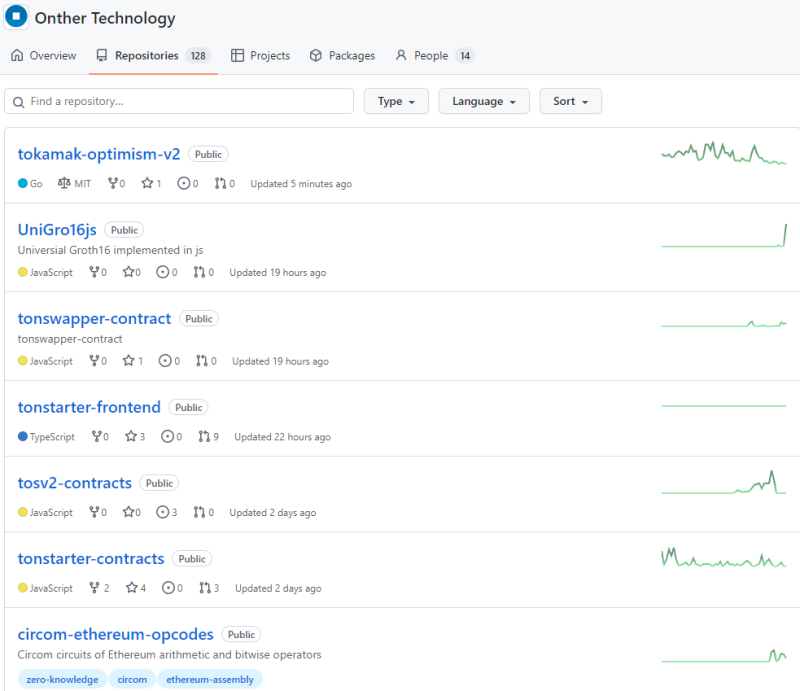The image size is (800, 691).
Task: Click the Public badge next to tonstarter-frontend
Action: click(188, 407)
